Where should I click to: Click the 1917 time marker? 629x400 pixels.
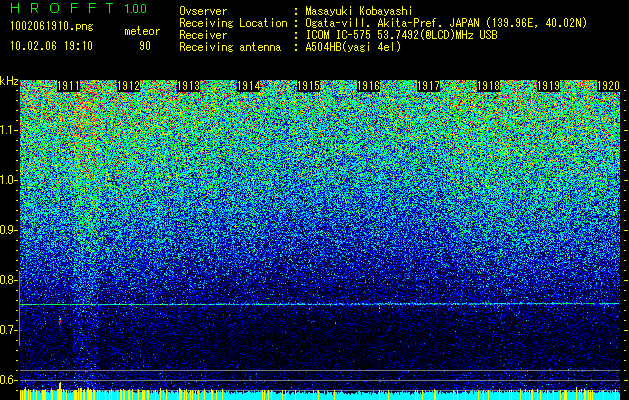[x=429, y=86]
